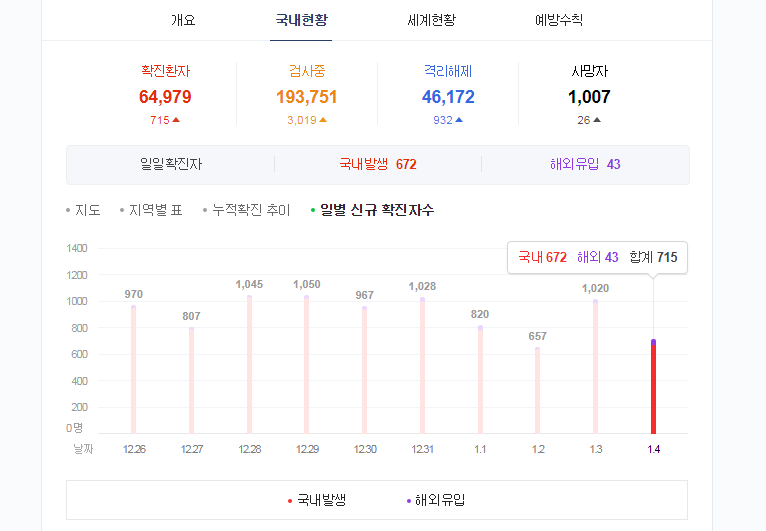Select the 12.28 bar labeled 1,045

pos(250,364)
